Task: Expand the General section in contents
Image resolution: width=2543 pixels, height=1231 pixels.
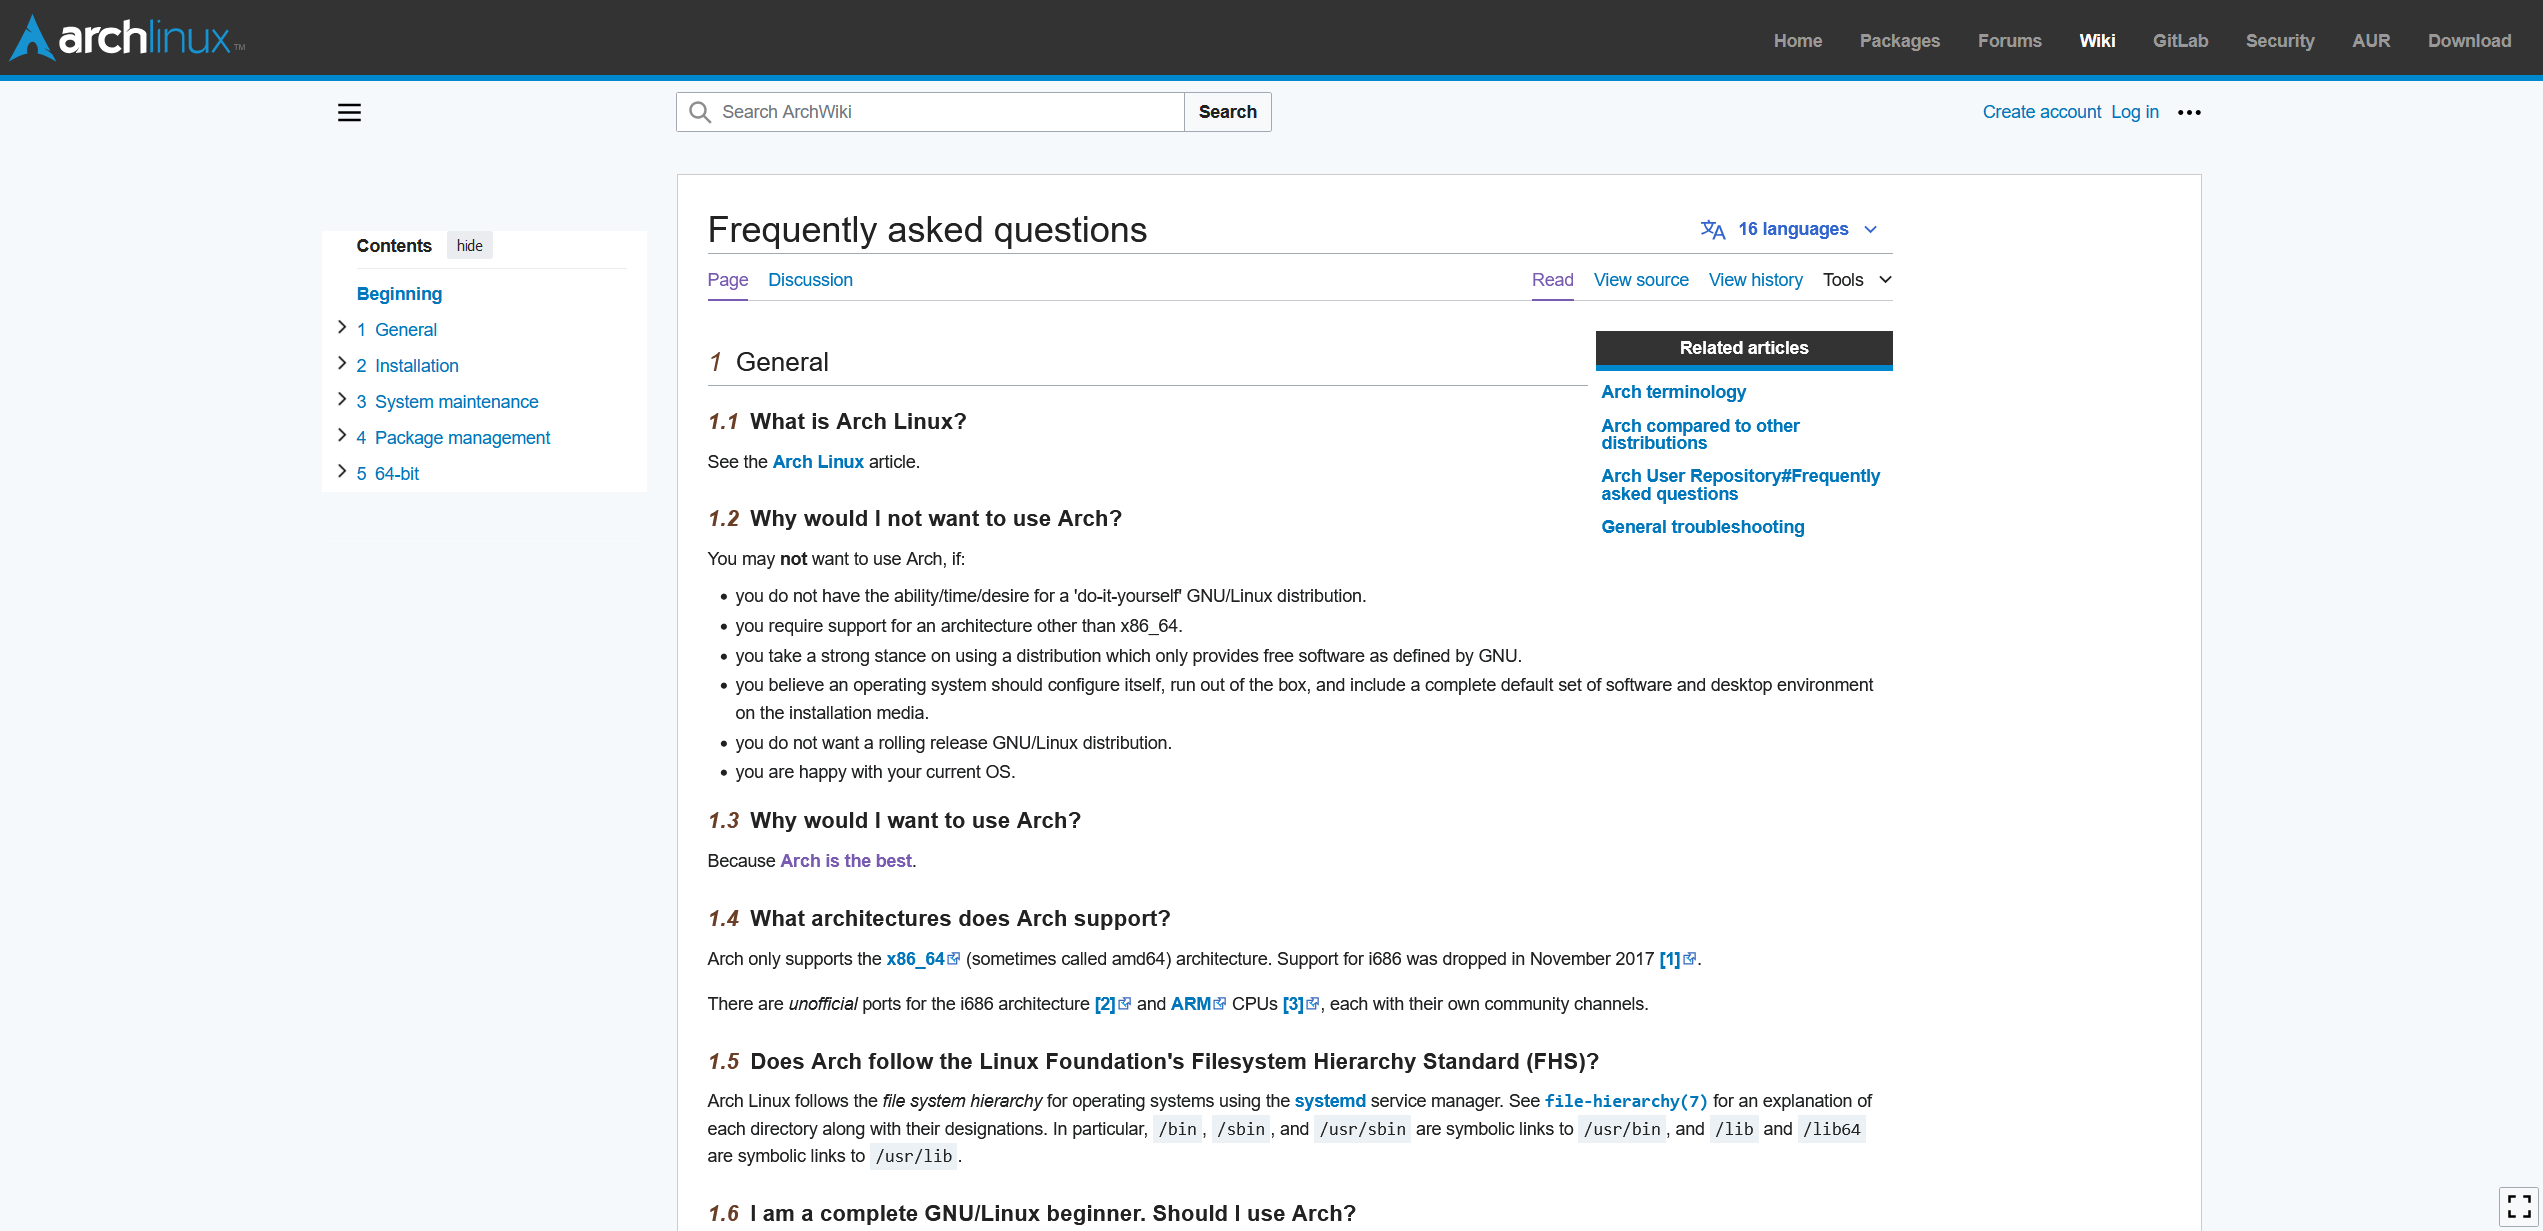Action: tap(342, 328)
